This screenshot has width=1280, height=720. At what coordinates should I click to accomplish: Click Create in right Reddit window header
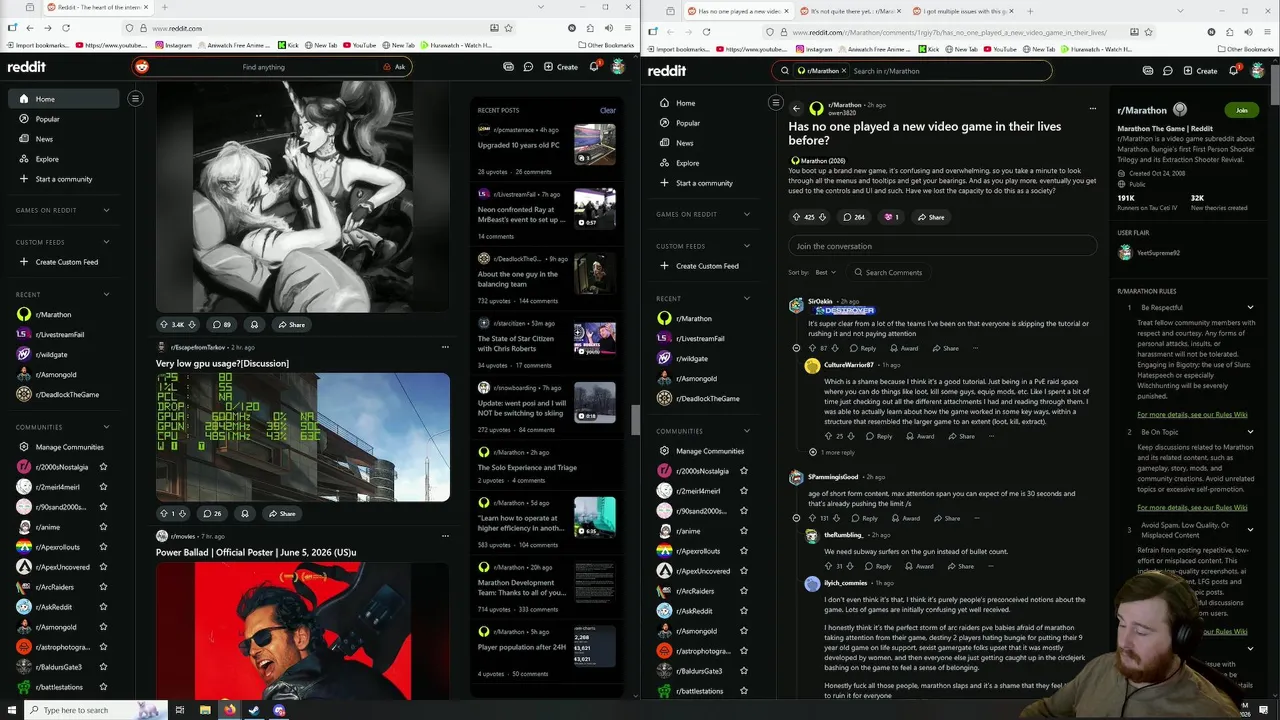[x=1200, y=71]
